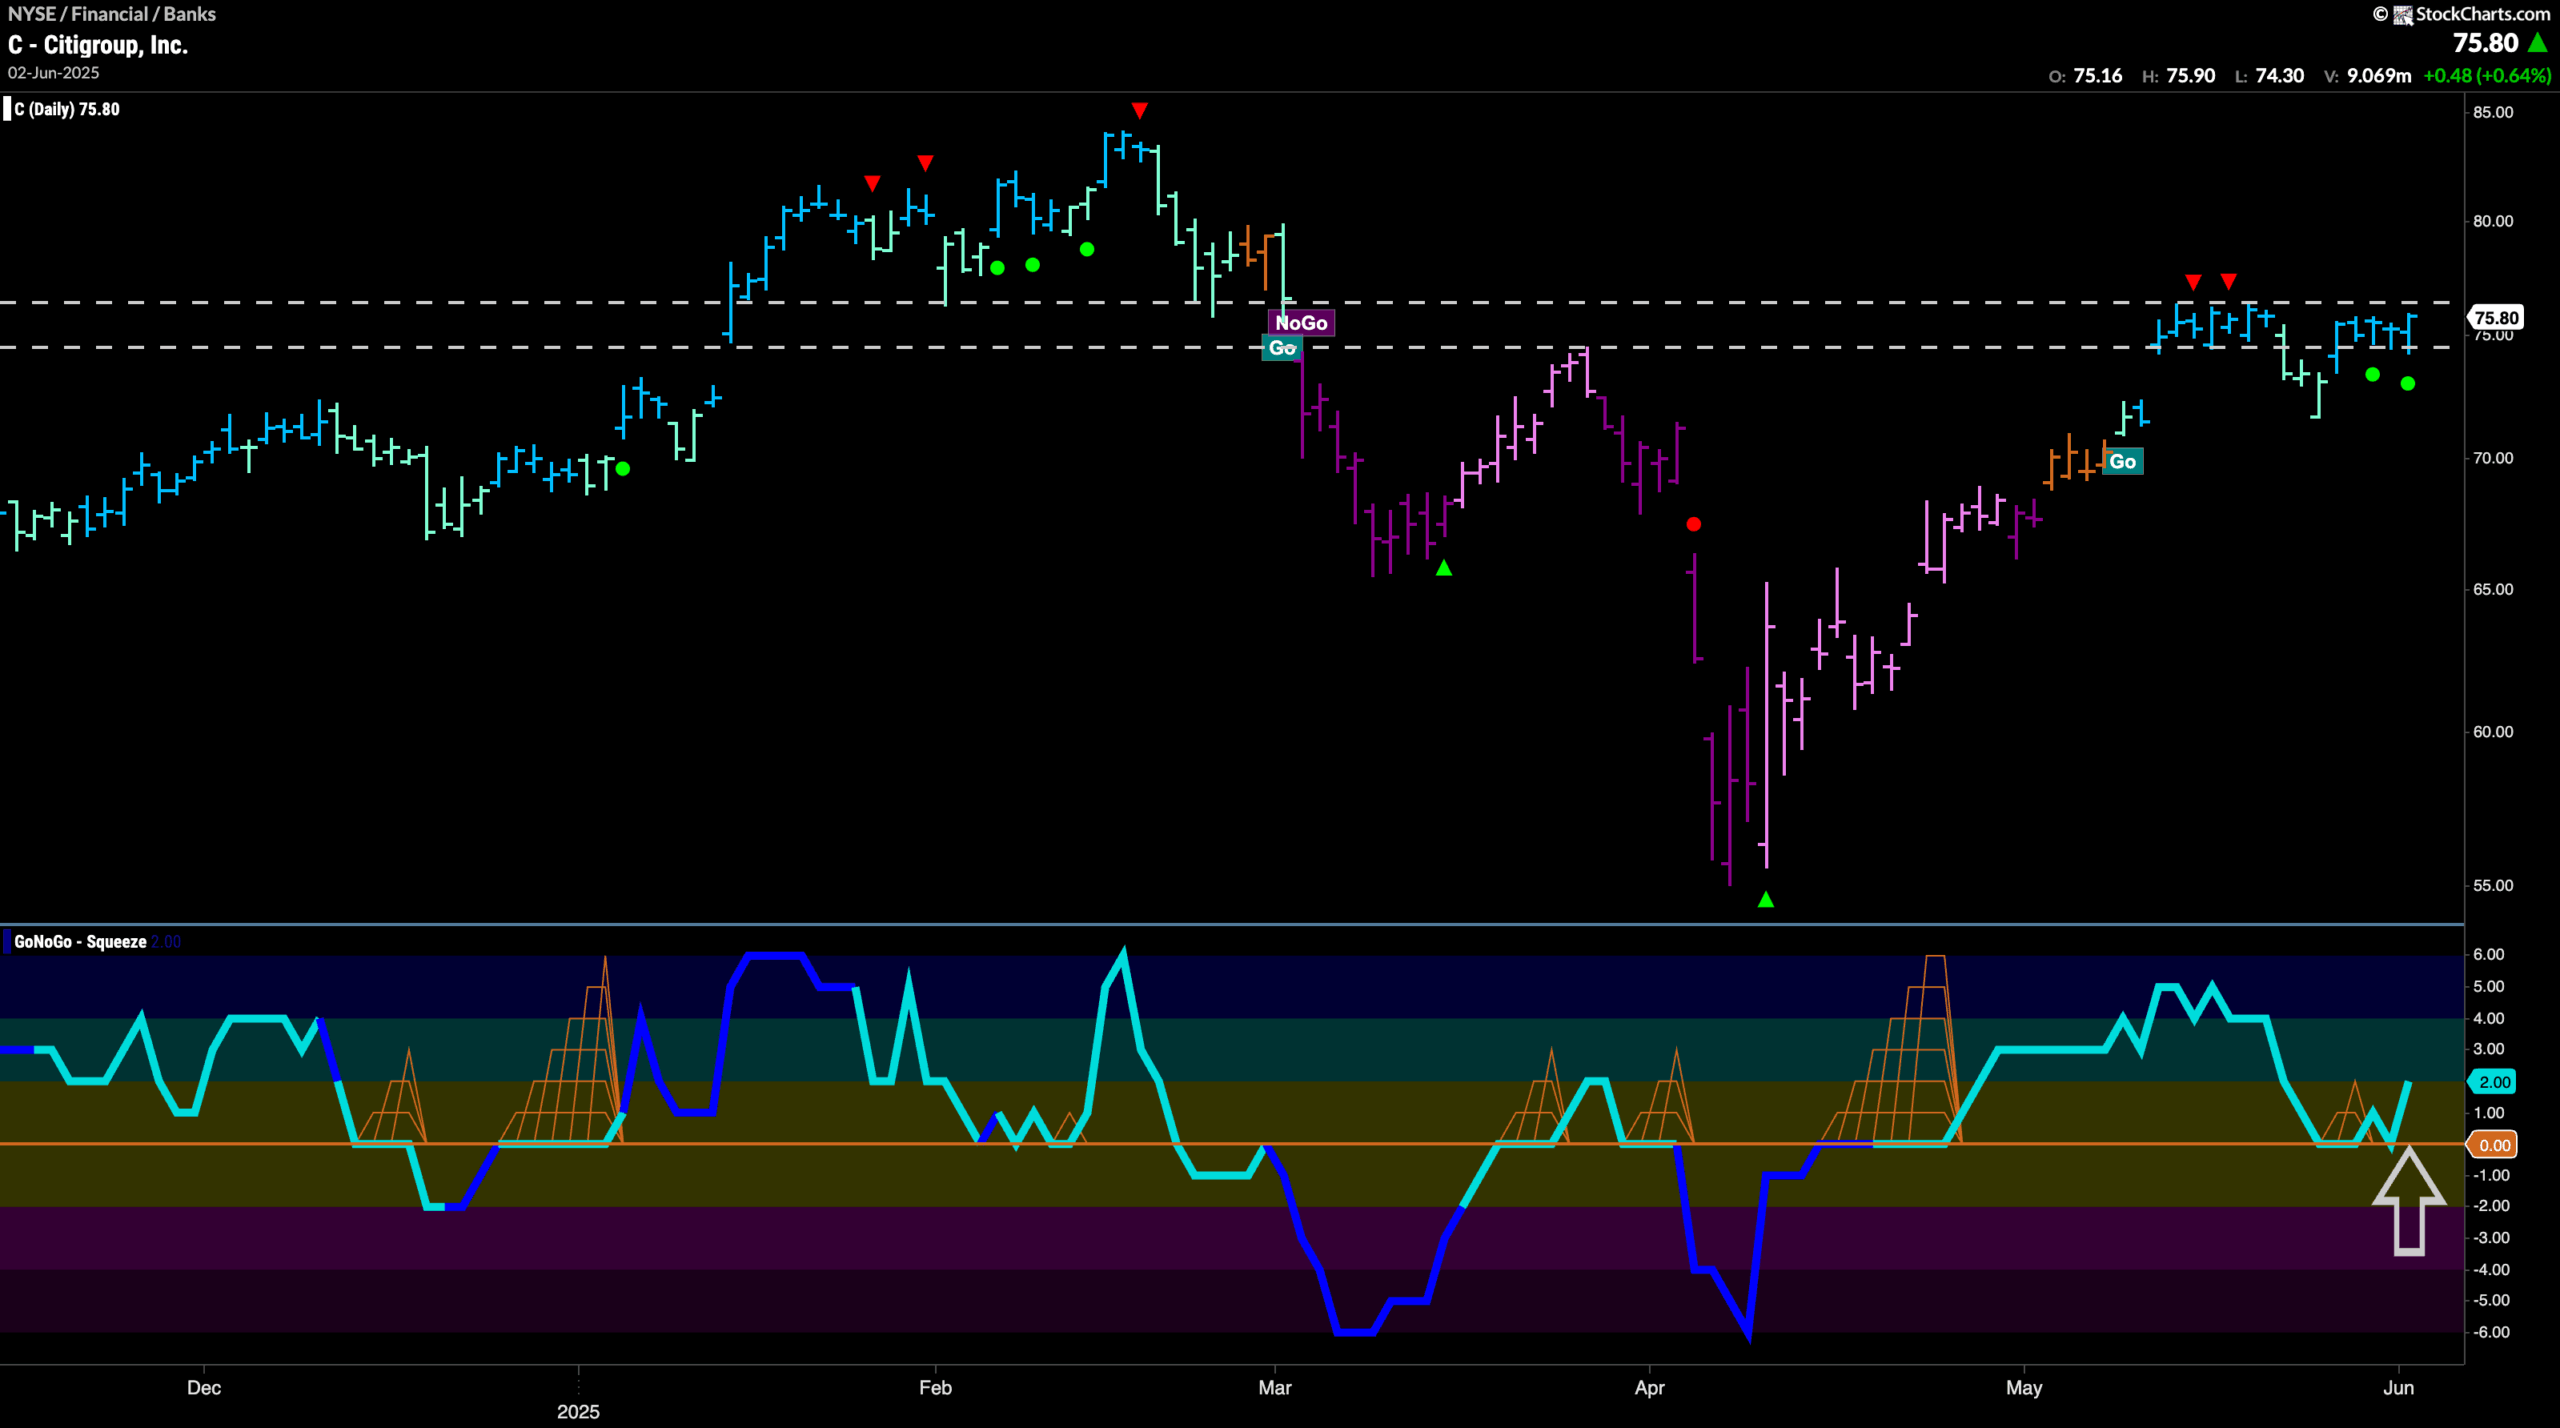Click the last green dot below the June bars
Screen dimensions: 2560x1428
pos(2408,384)
